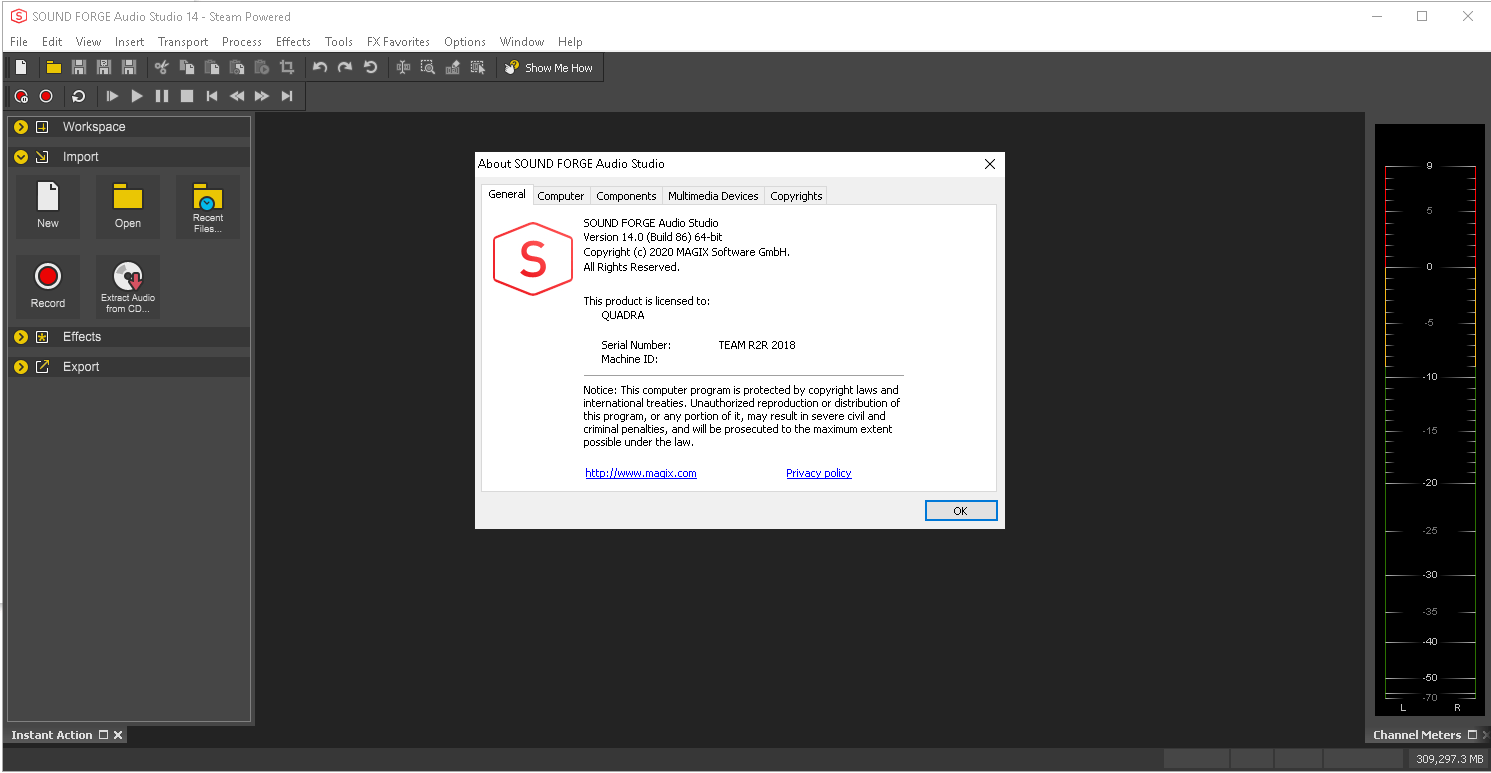Image resolution: width=1491 pixels, height=773 pixels.
Task: Click the New tile in Import panel
Action: 48,206
